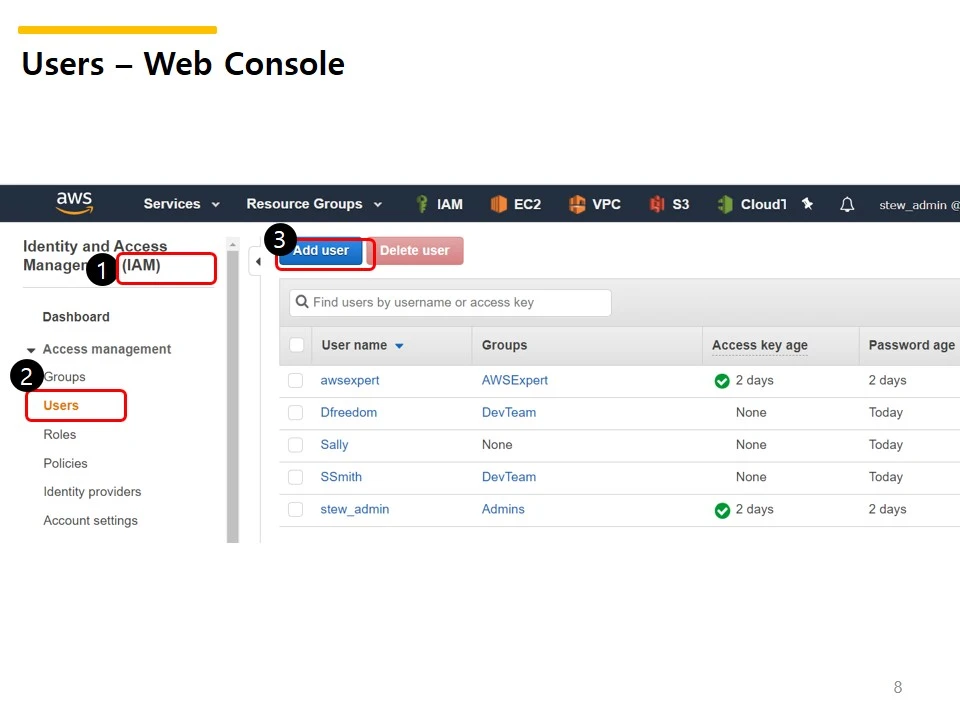The height and width of the screenshot is (720, 960).
Task: Click the pin shortcuts icon
Action: pos(808,204)
